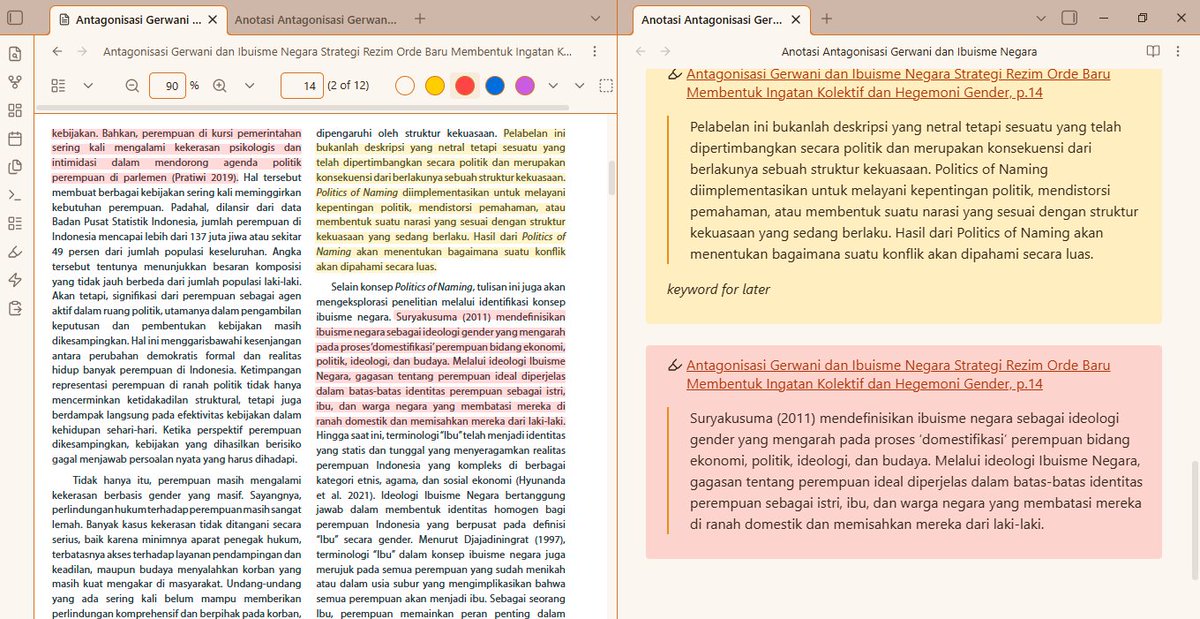
Task: Switch note to reading view
Action: pos(1153,51)
